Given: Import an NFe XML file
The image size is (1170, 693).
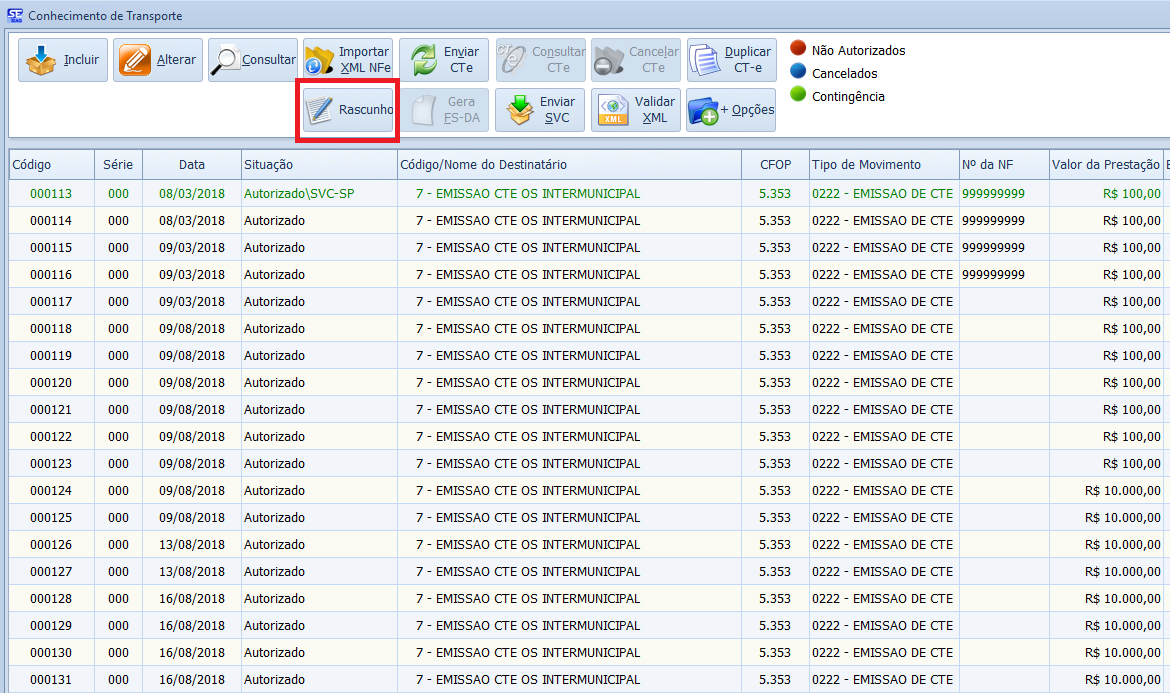Looking at the screenshot, I should point(348,60).
